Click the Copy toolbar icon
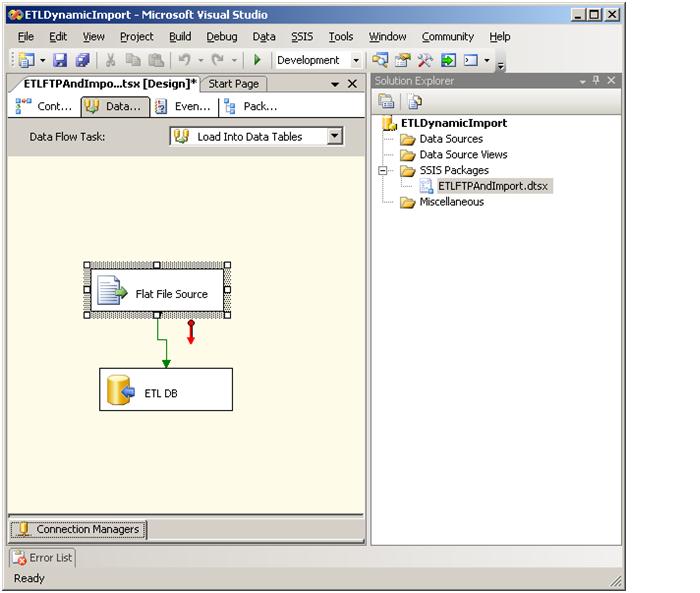700x593 pixels. [133, 60]
